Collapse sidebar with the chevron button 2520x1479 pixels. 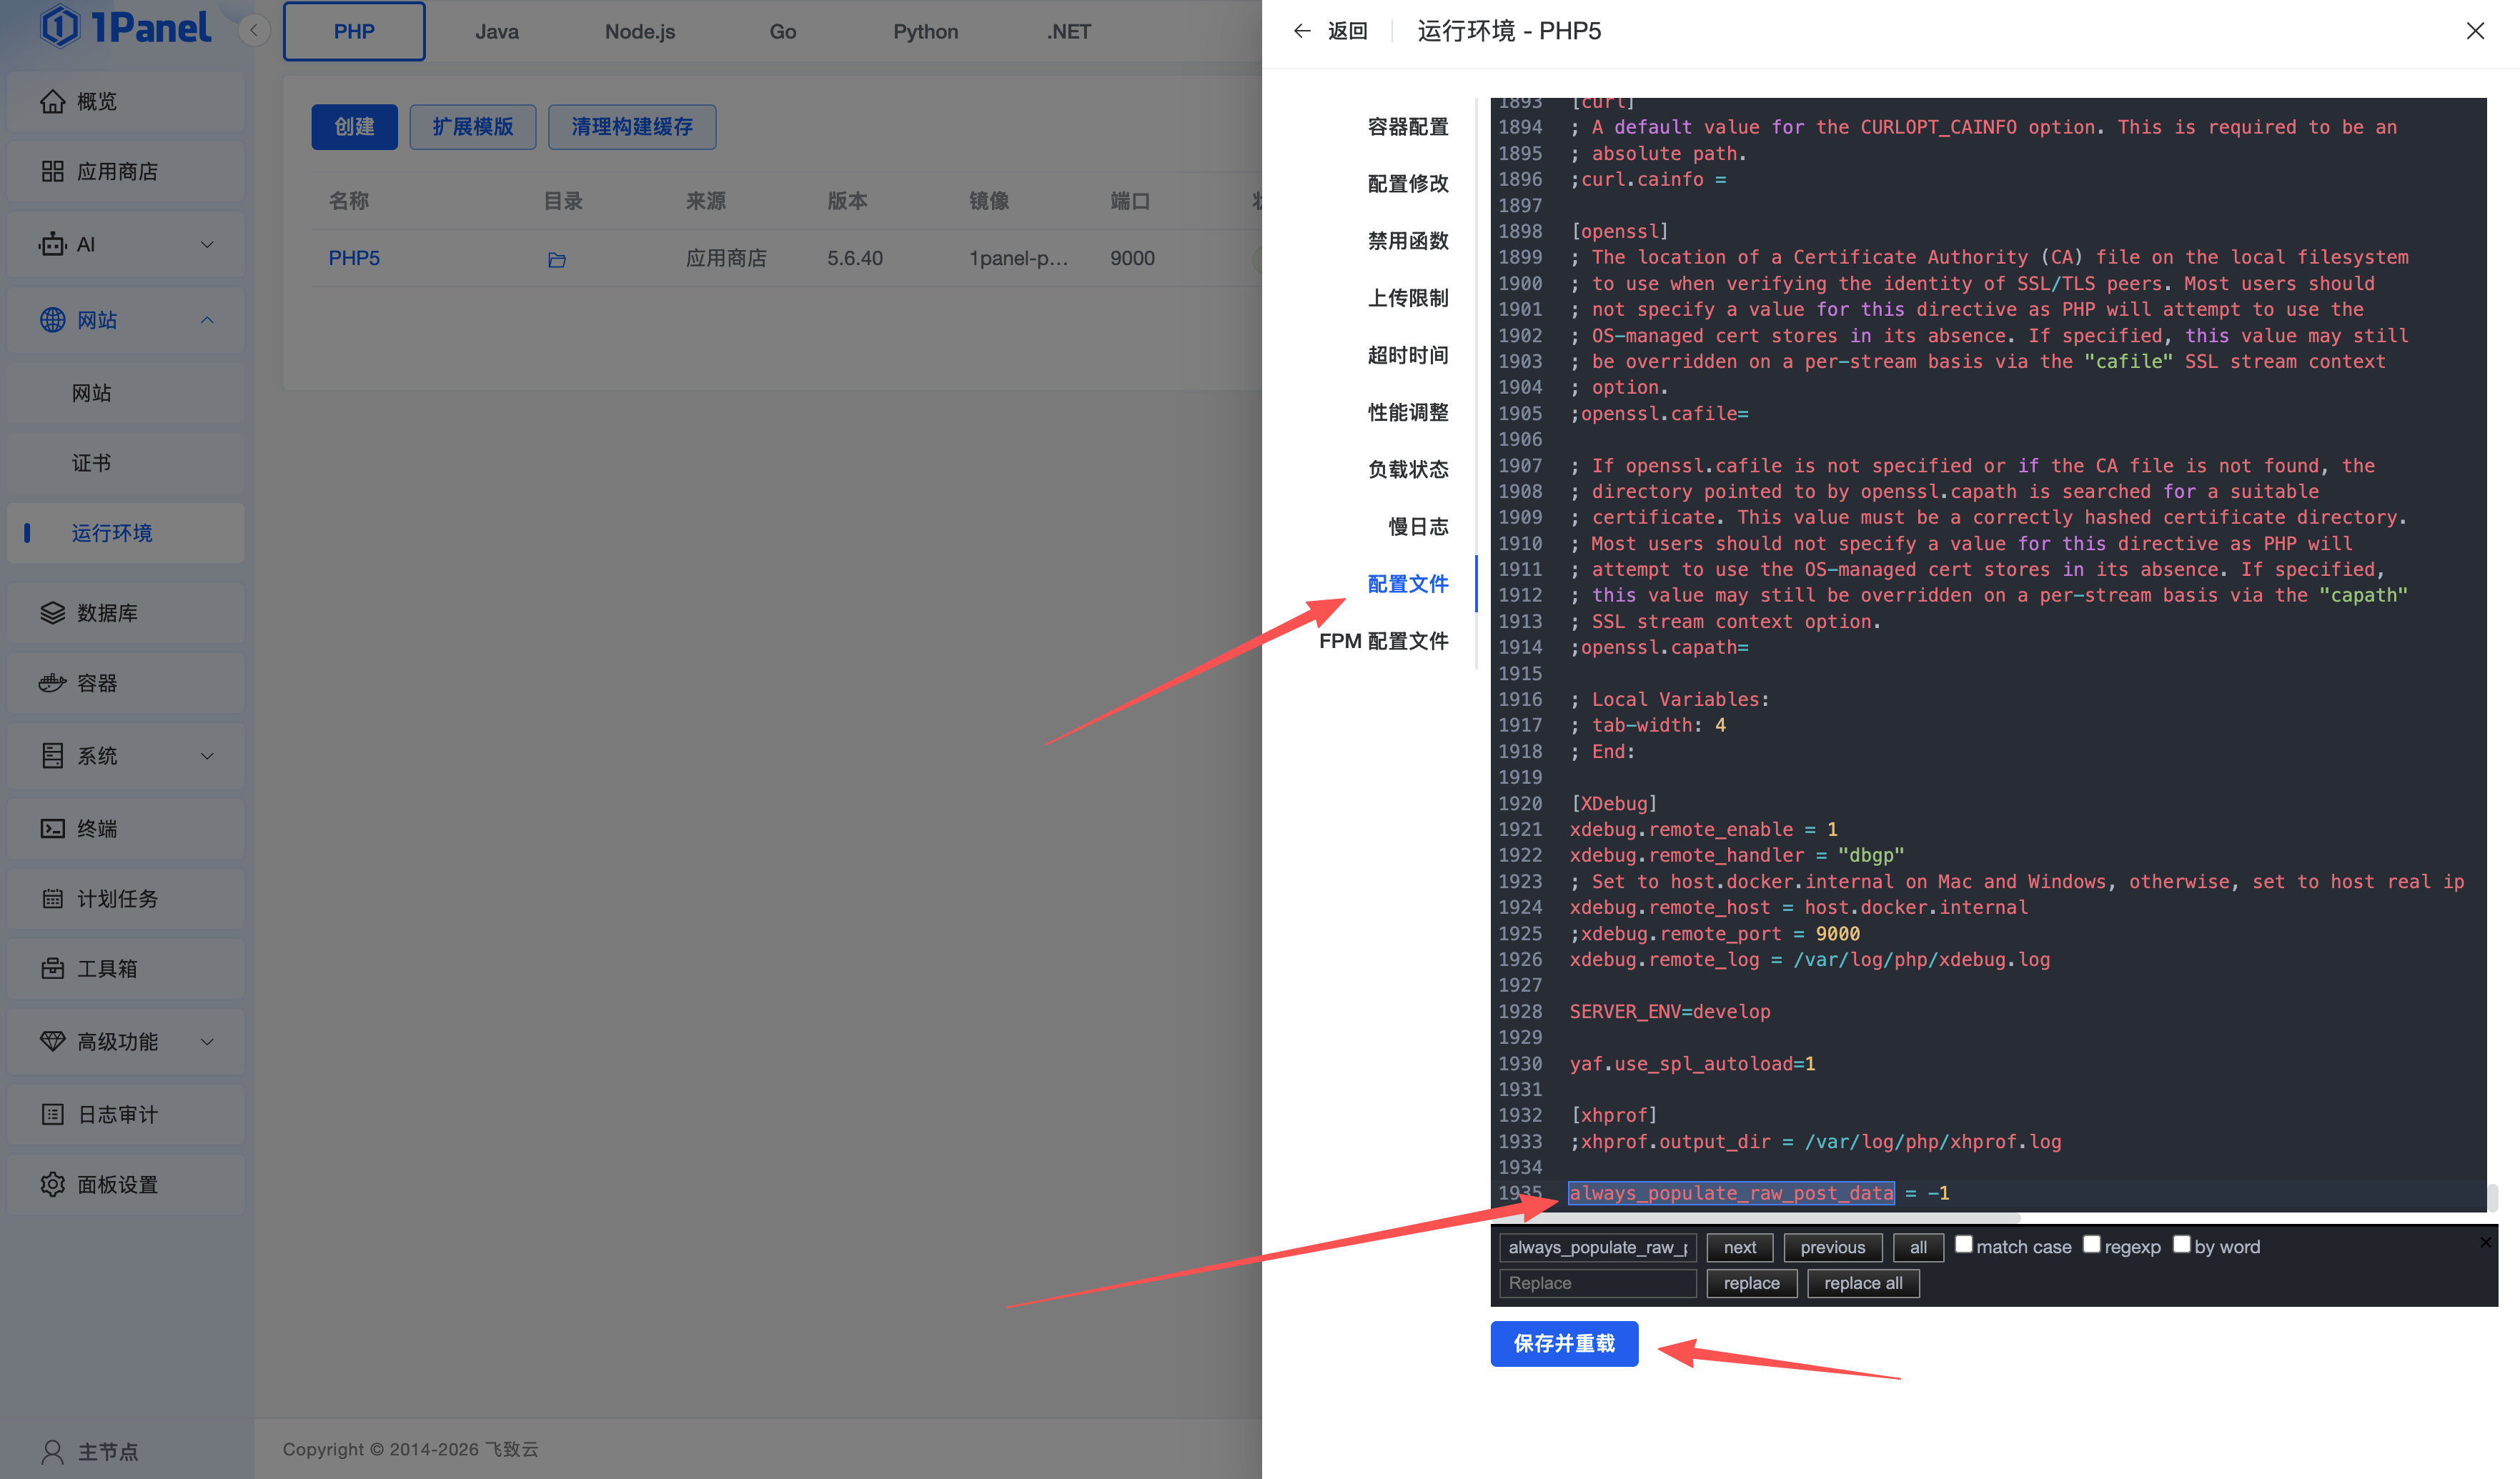(254, 31)
